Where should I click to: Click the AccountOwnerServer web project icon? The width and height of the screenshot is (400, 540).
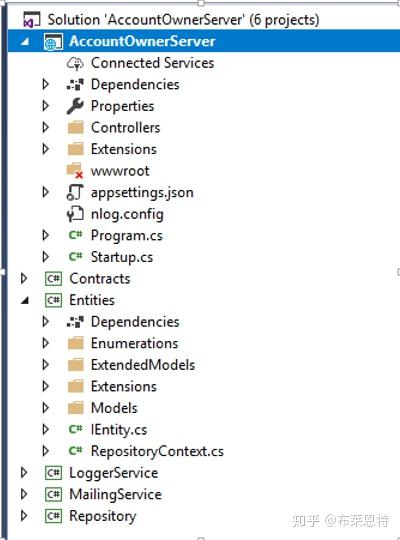click(53, 42)
